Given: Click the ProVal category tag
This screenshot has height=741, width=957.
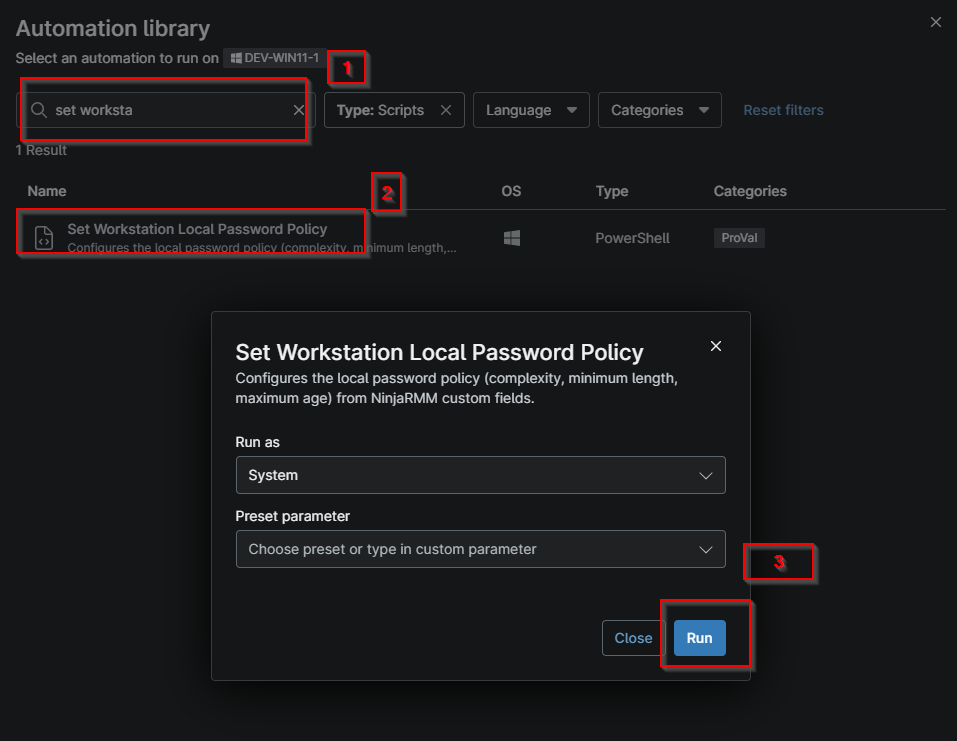Looking at the screenshot, I should pos(739,238).
